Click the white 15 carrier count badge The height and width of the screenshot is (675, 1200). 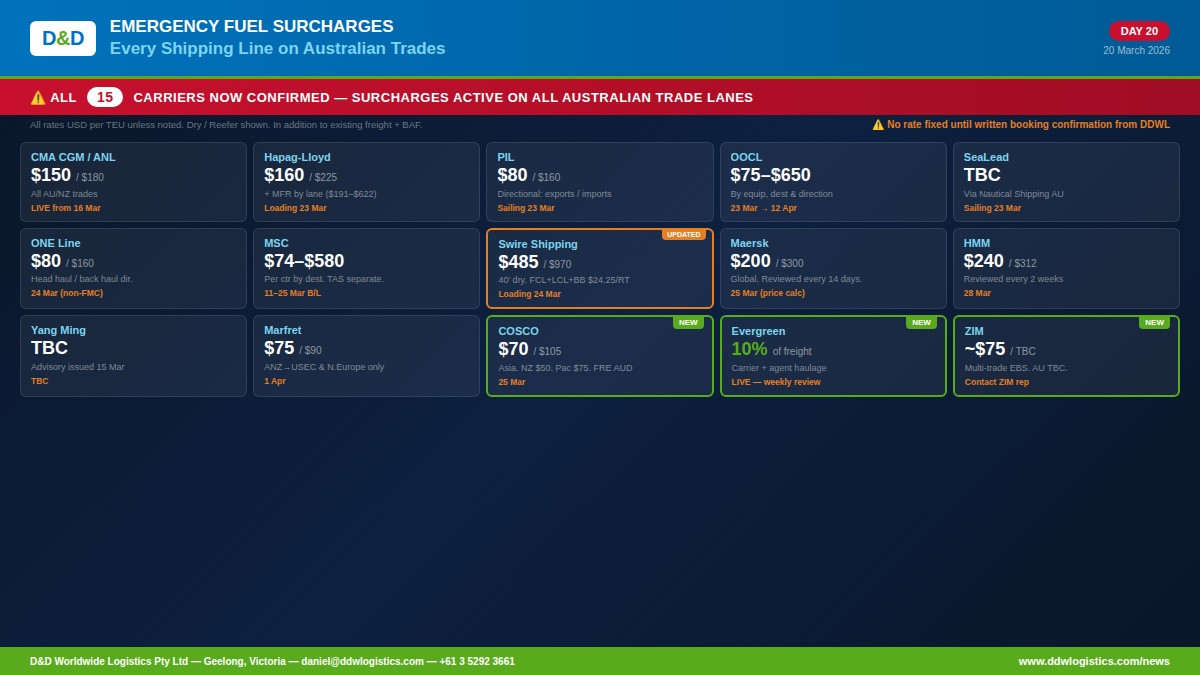pos(105,97)
